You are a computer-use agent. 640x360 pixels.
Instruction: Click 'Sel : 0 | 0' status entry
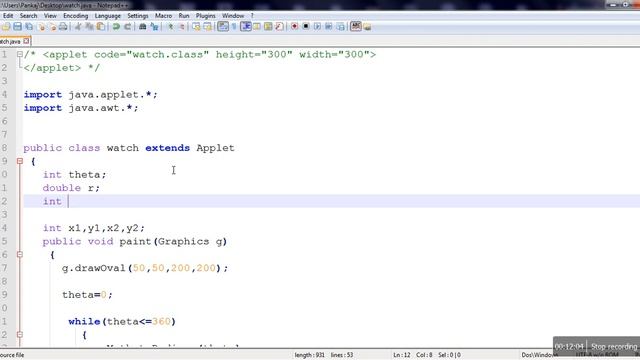pyautogui.click(x=449, y=355)
